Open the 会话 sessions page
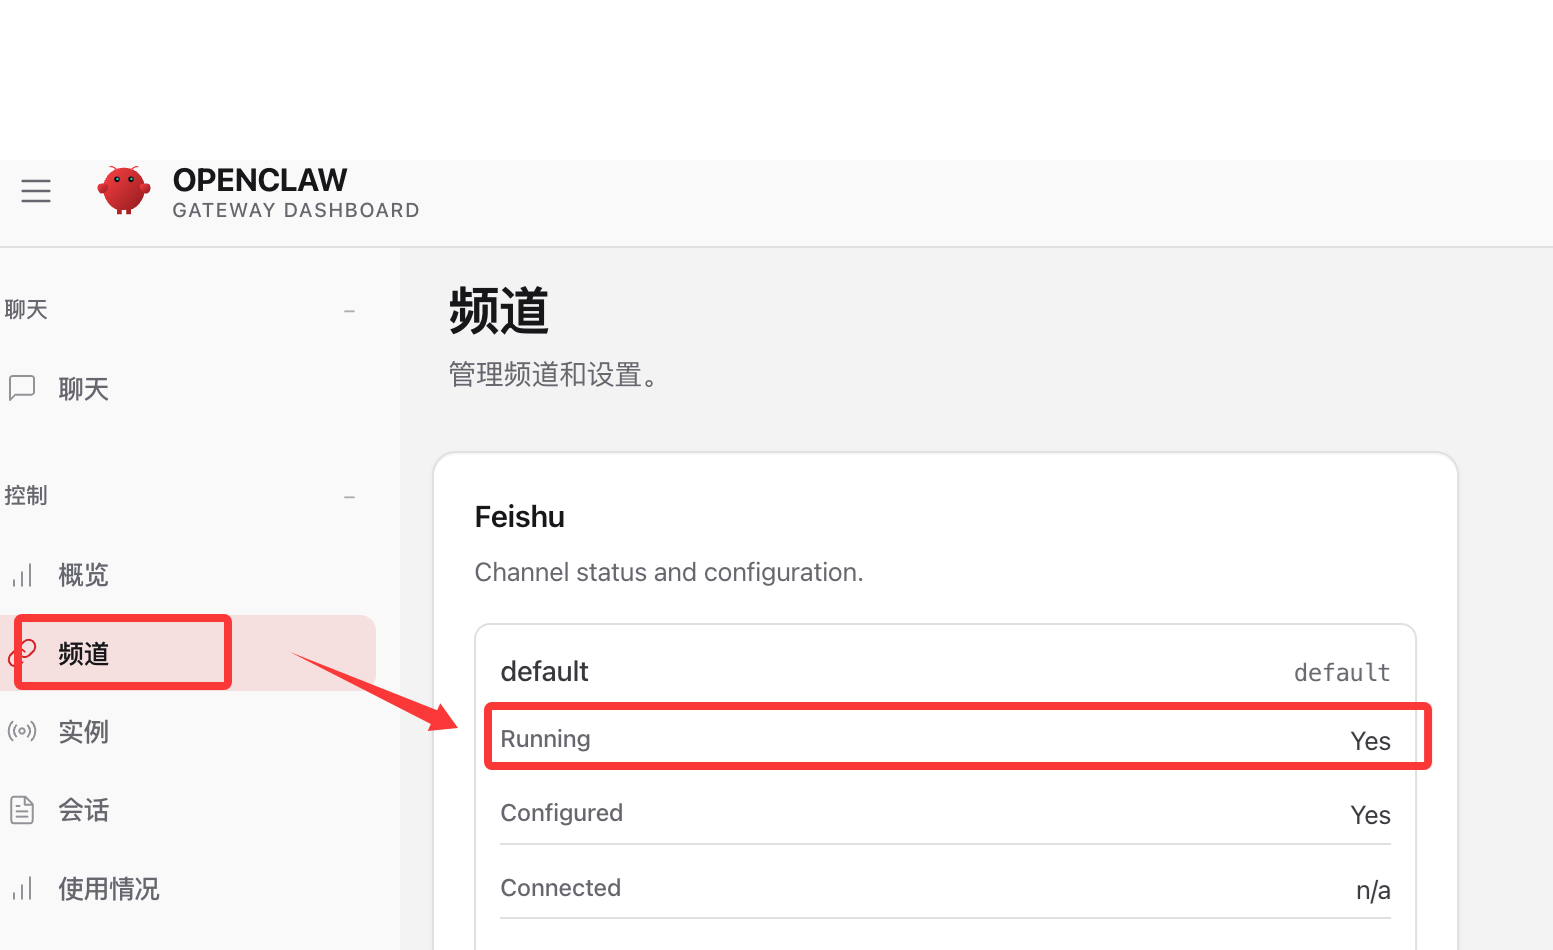The height and width of the screenshot is (950, 1553). [x=84, y=810]
